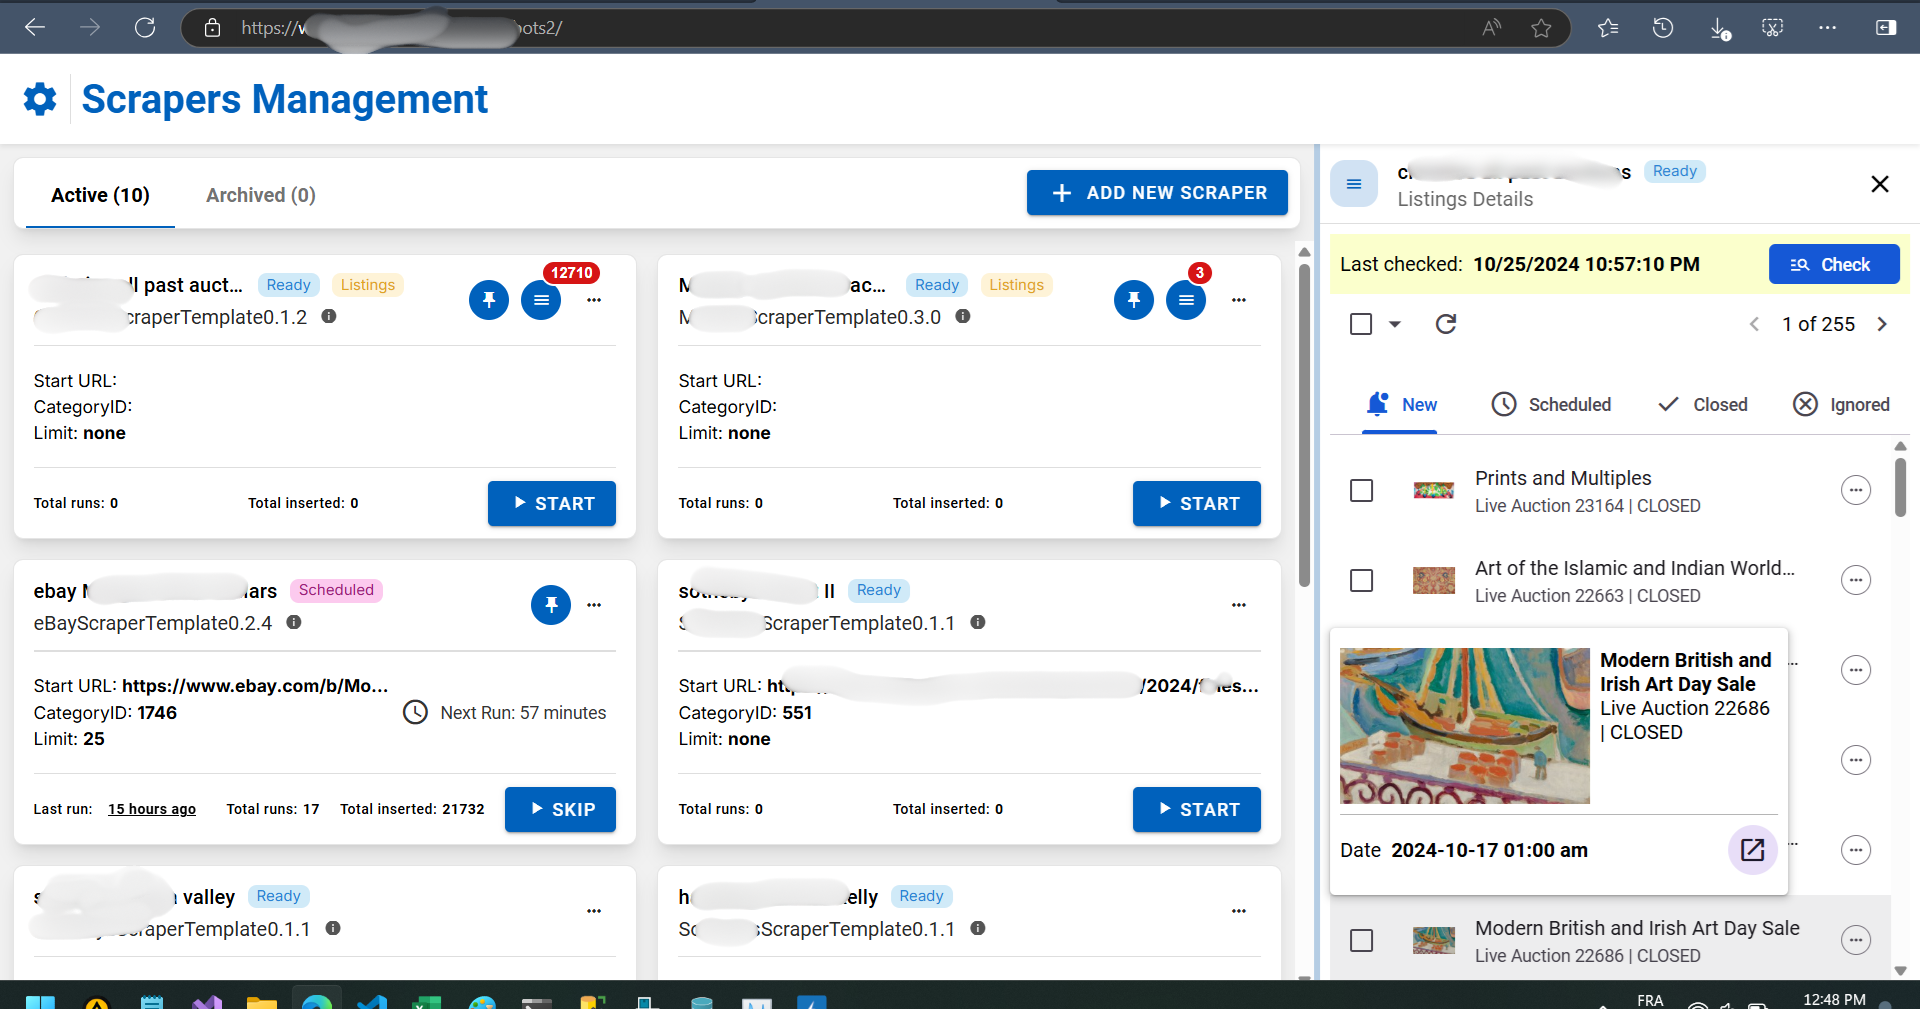The height and width of the screenshot is (1009, 1920).
Task: Click 'Last checked' timestamp text
Action: 1586,264
